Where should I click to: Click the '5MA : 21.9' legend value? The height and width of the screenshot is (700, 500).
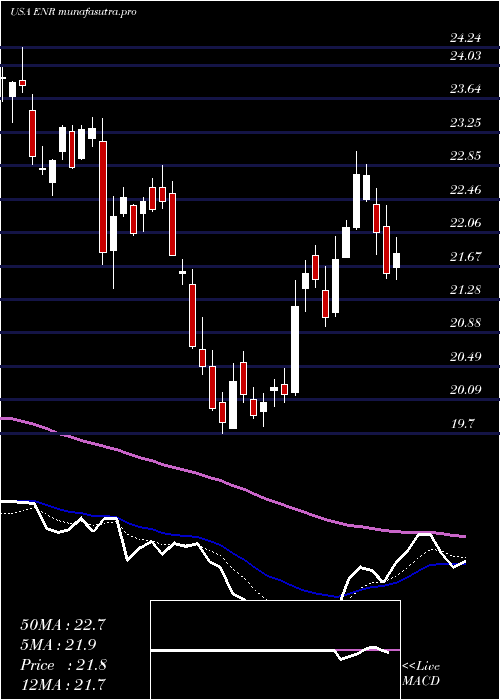59,645
